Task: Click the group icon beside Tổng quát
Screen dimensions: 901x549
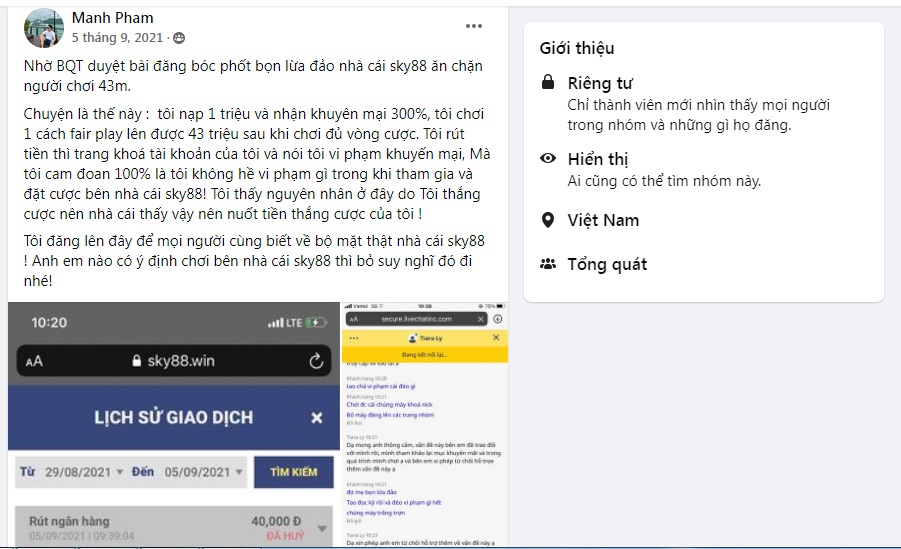Action: tap(548, 264)
